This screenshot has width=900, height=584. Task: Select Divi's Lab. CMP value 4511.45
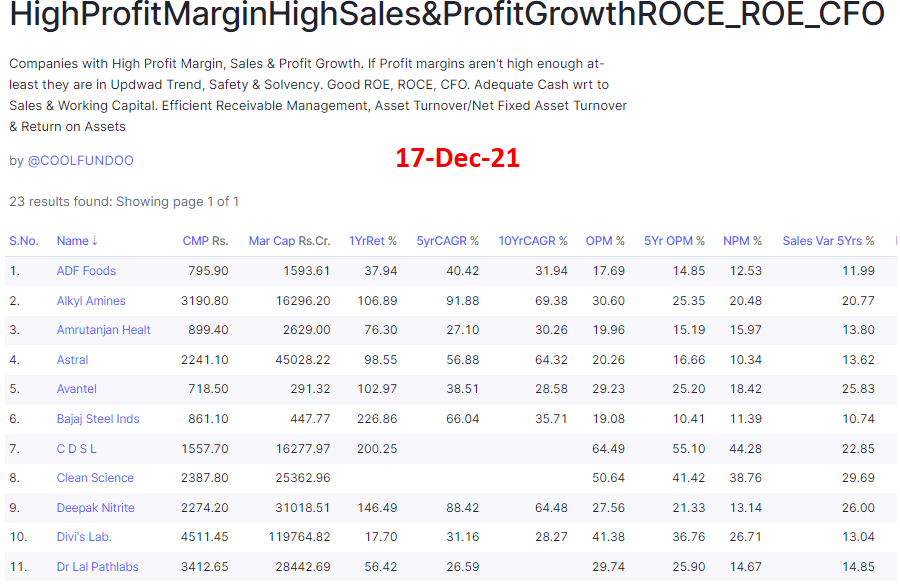(x=205, y=537)
